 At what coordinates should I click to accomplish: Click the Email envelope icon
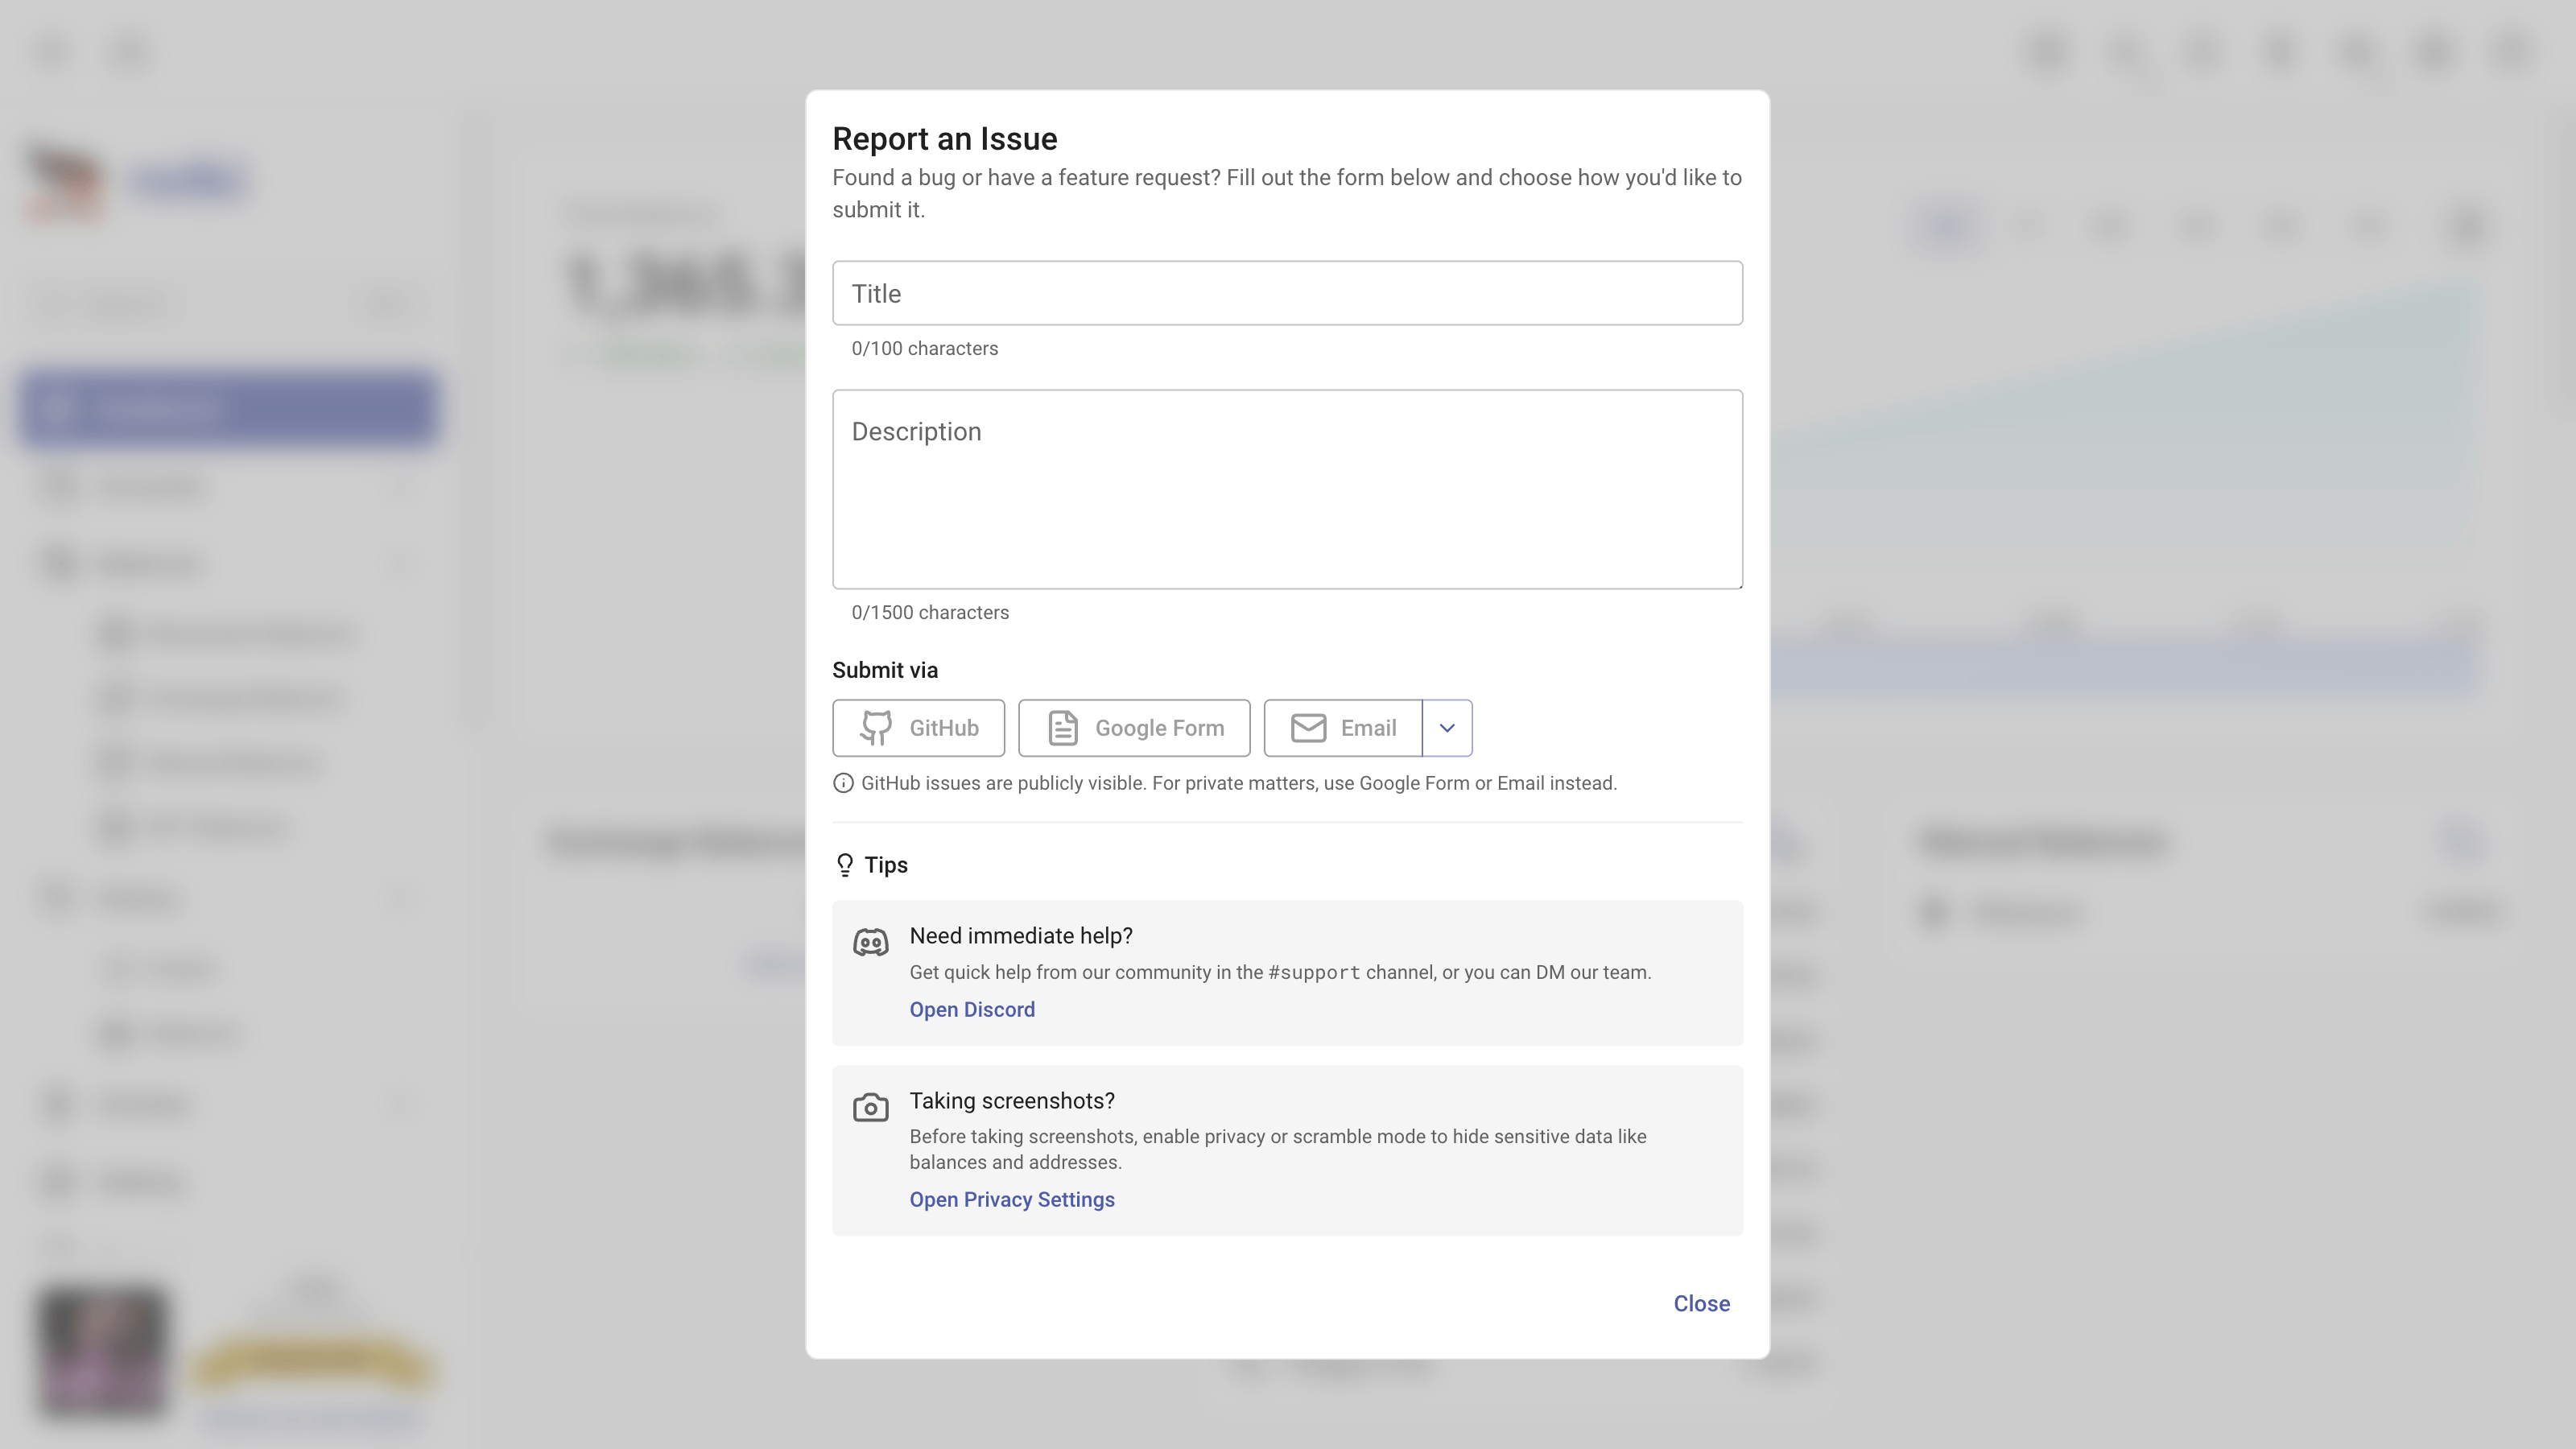coord(1307,728)
